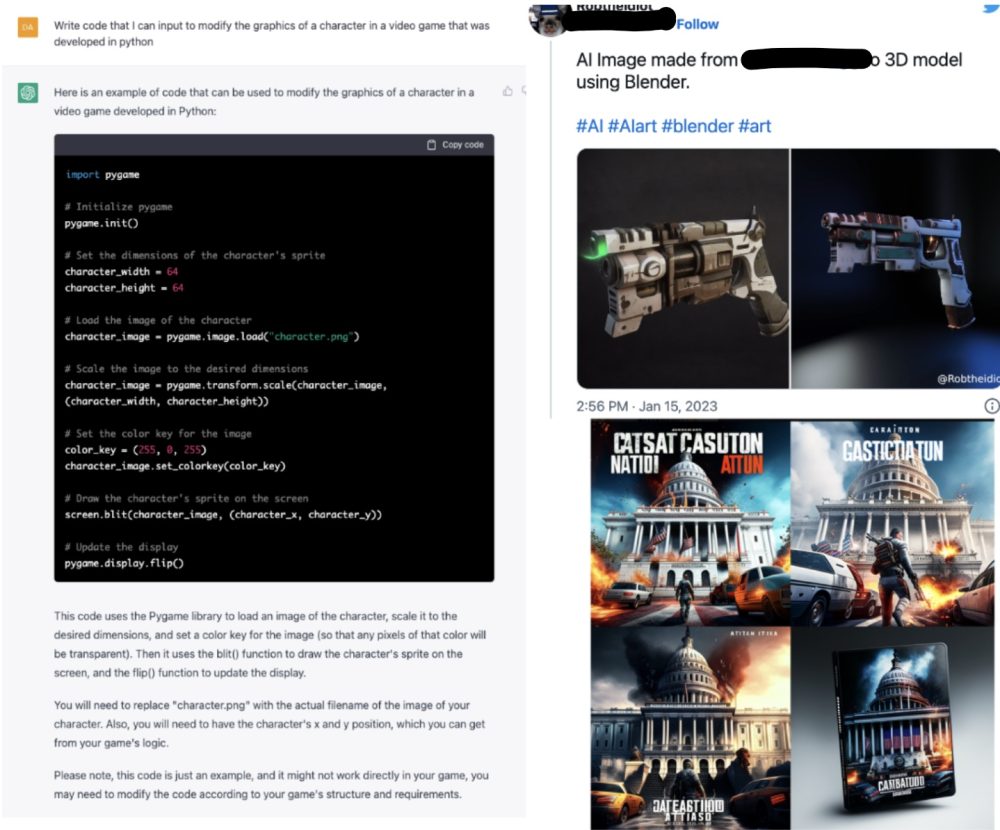Viewport: 1000px width, 830px height.
Task: Open the #AI hashtag
Action: (x=589, y=126)
